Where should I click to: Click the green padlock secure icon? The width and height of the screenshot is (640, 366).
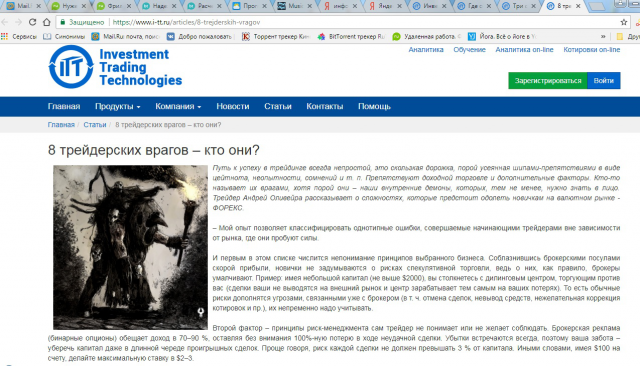tap(62, 22)
